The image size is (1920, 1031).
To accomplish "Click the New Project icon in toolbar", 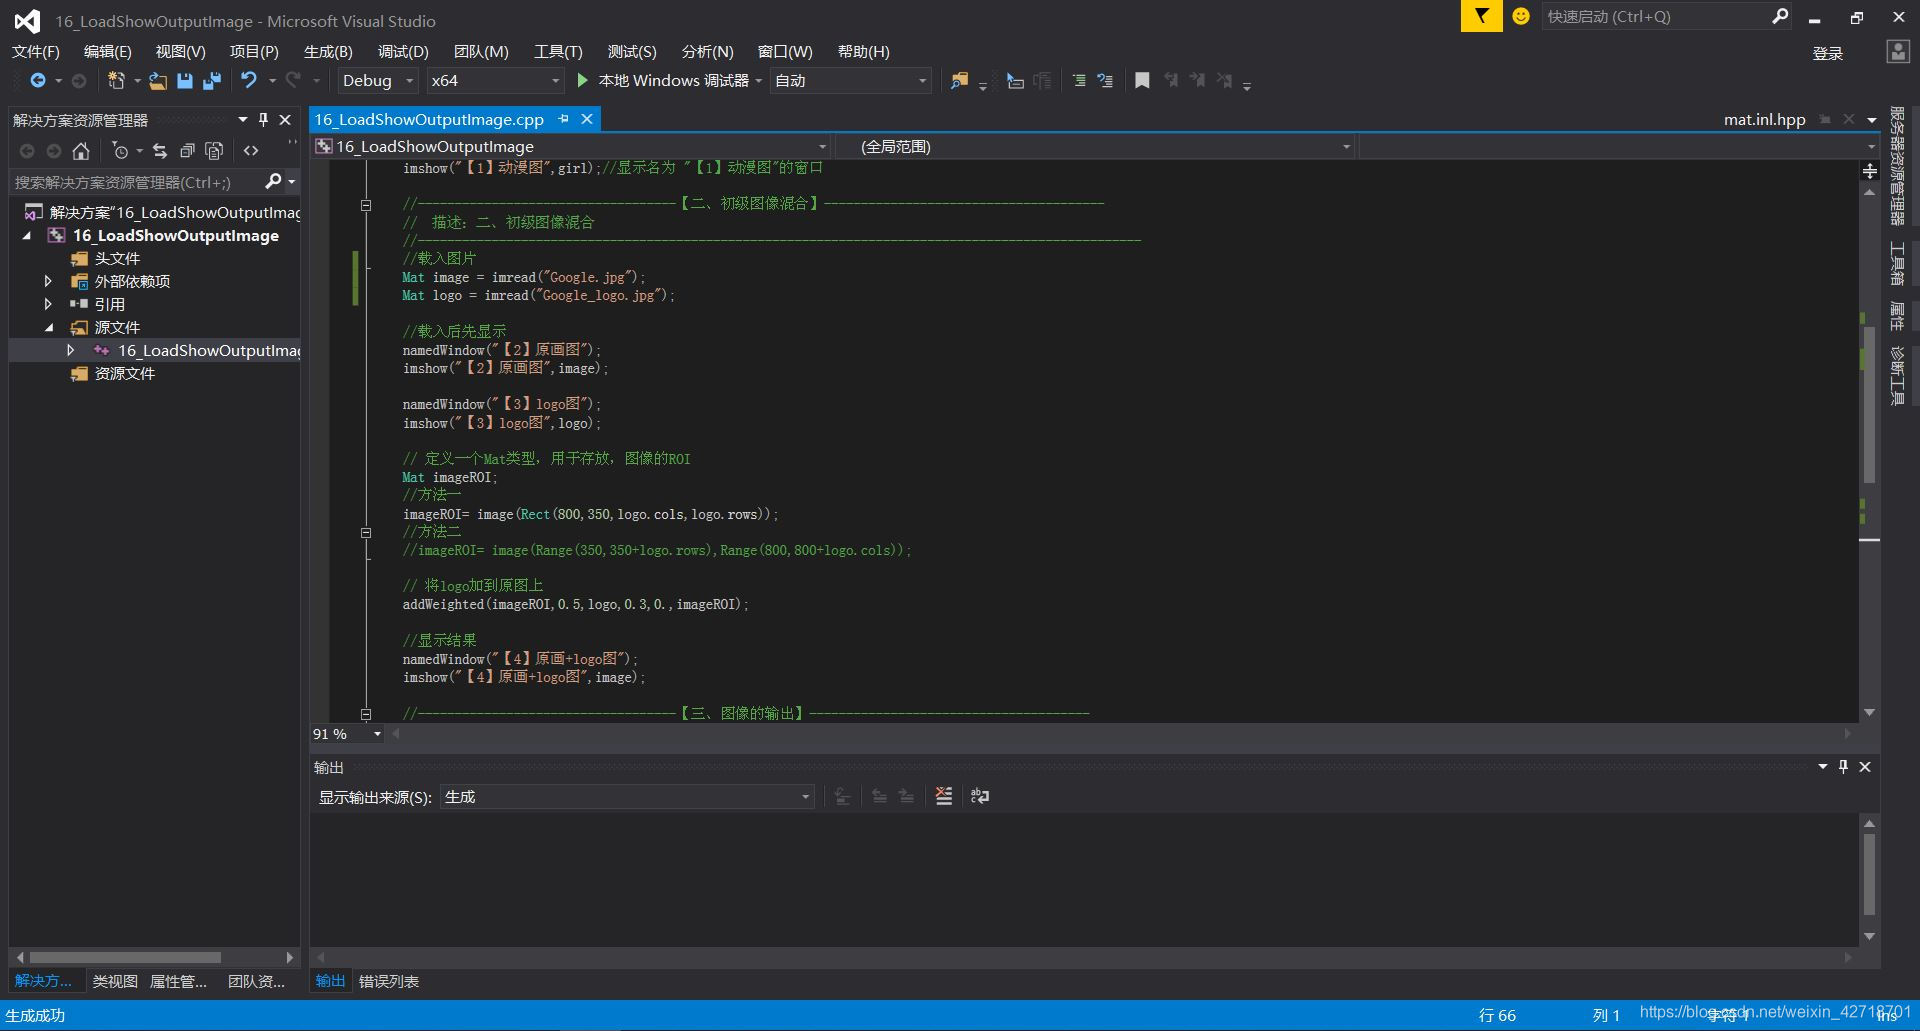I will point(116,81).
